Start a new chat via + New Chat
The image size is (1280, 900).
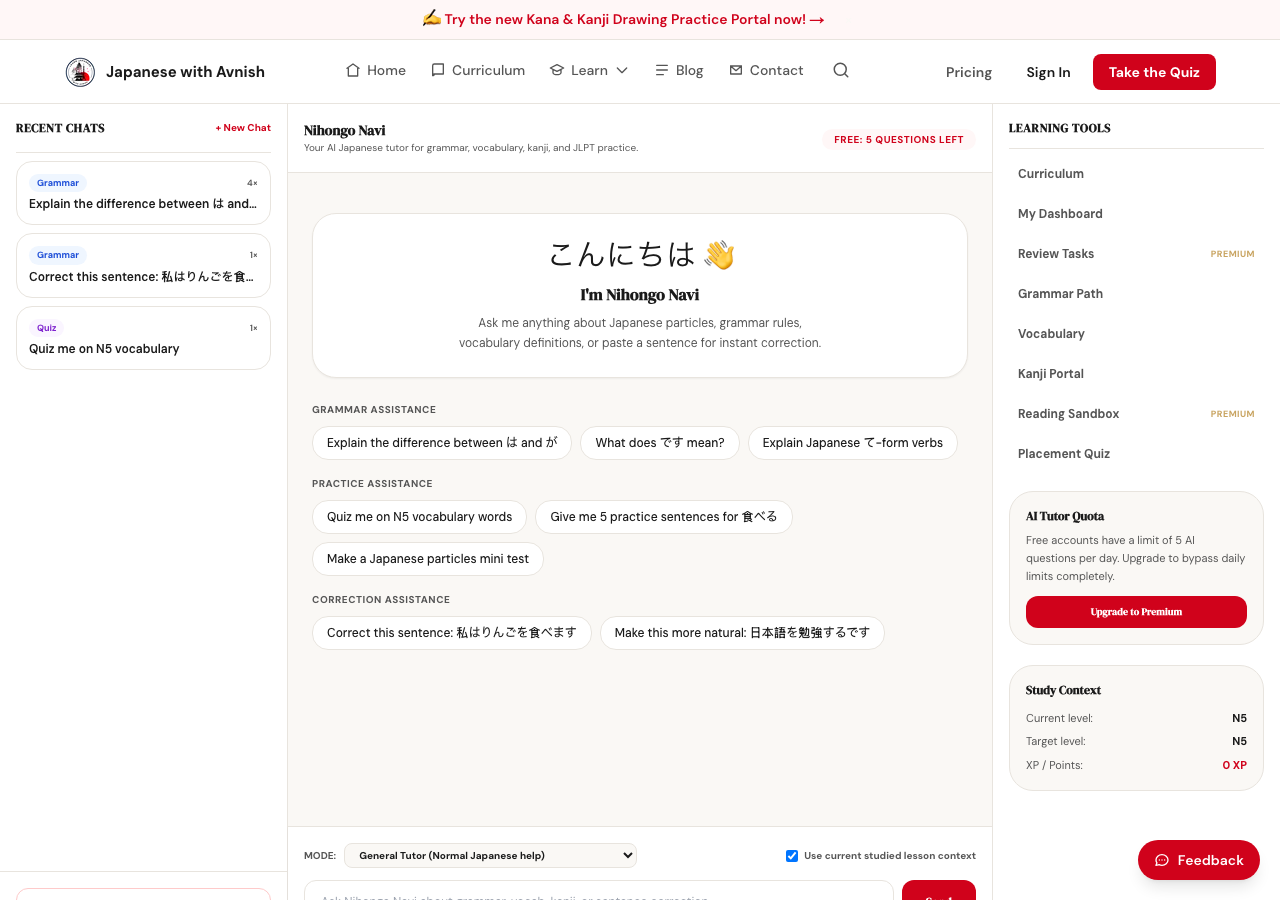coord(243,128)
